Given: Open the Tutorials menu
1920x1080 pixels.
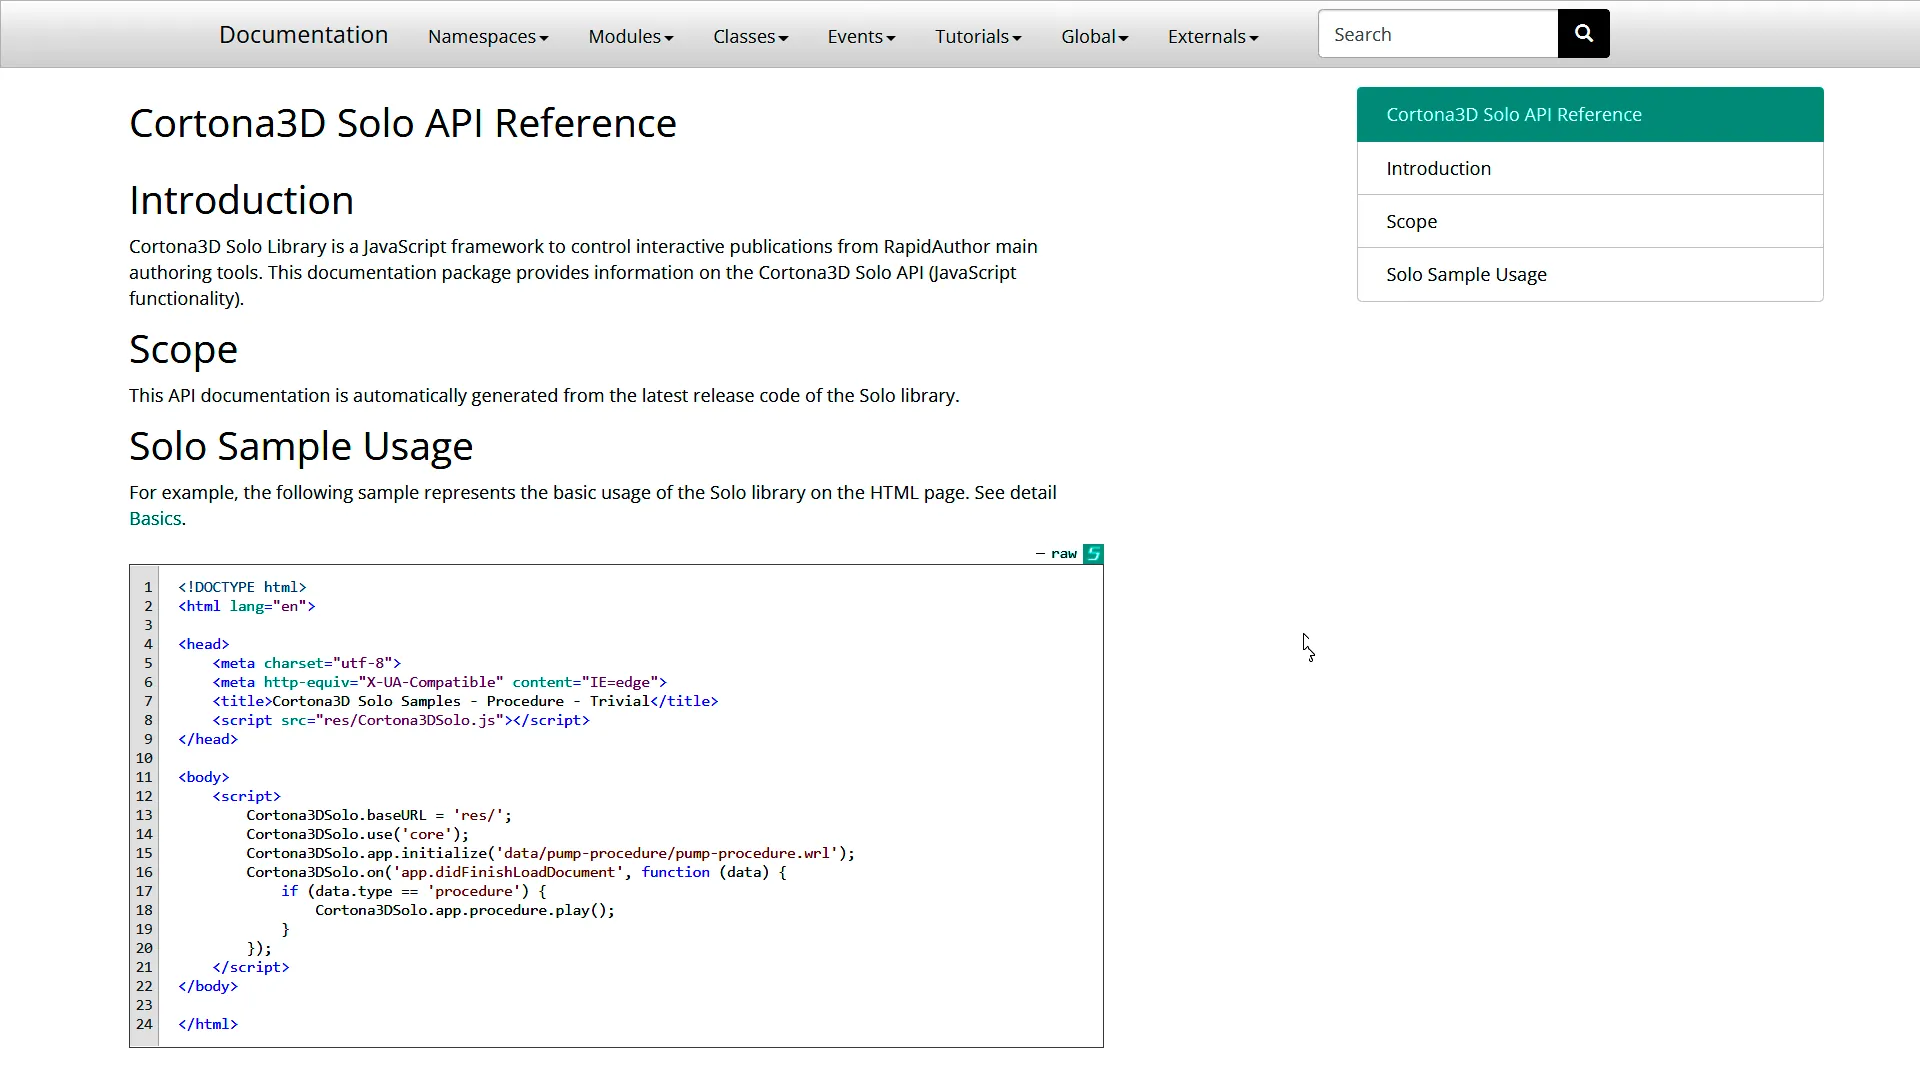Looking at the screenshot, I should [978, 37].
